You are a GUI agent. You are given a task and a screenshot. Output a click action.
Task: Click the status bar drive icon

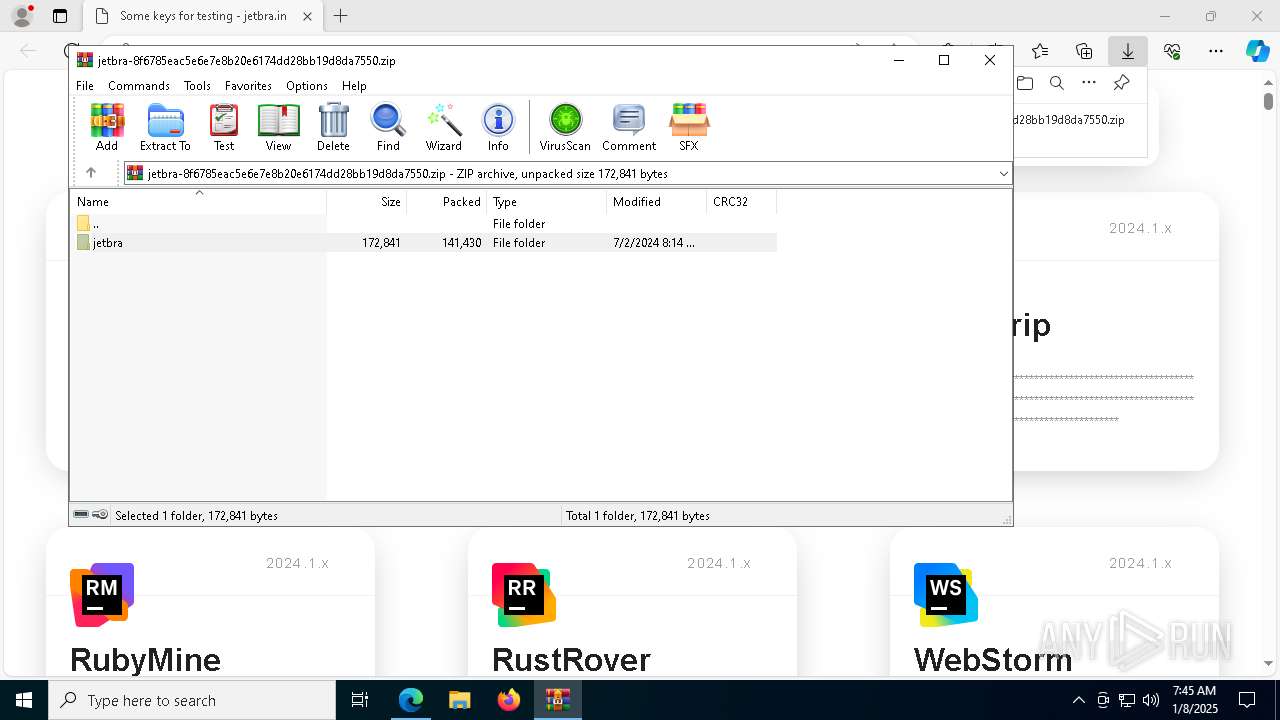[x=81, y=515]
